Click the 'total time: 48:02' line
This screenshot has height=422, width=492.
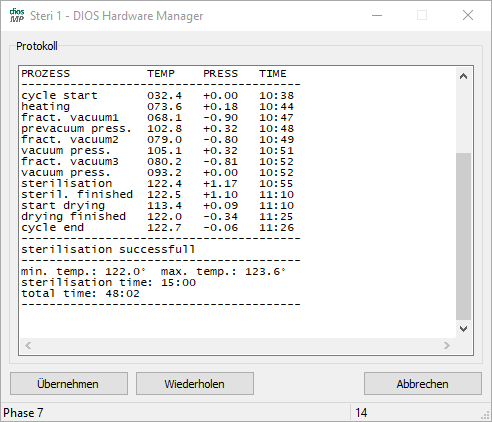80,294
